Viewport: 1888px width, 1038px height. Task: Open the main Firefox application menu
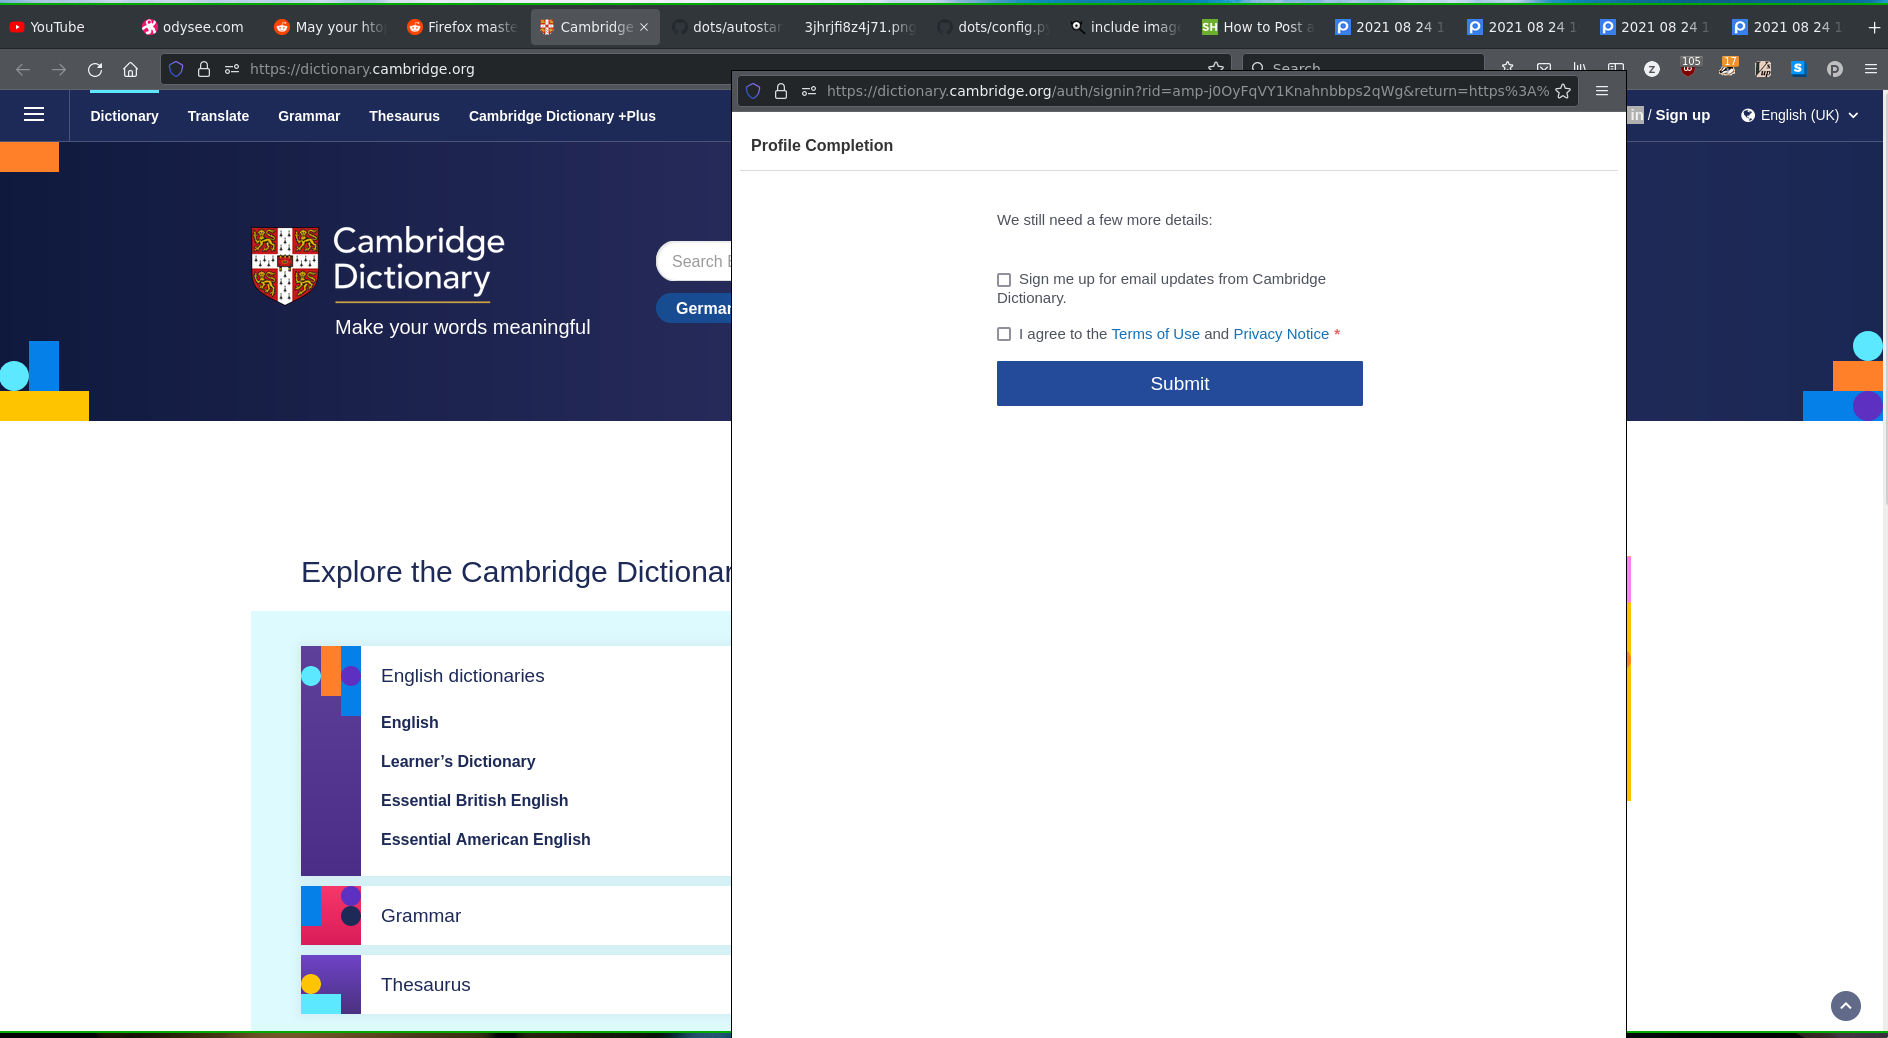[x=1871, y=69]
